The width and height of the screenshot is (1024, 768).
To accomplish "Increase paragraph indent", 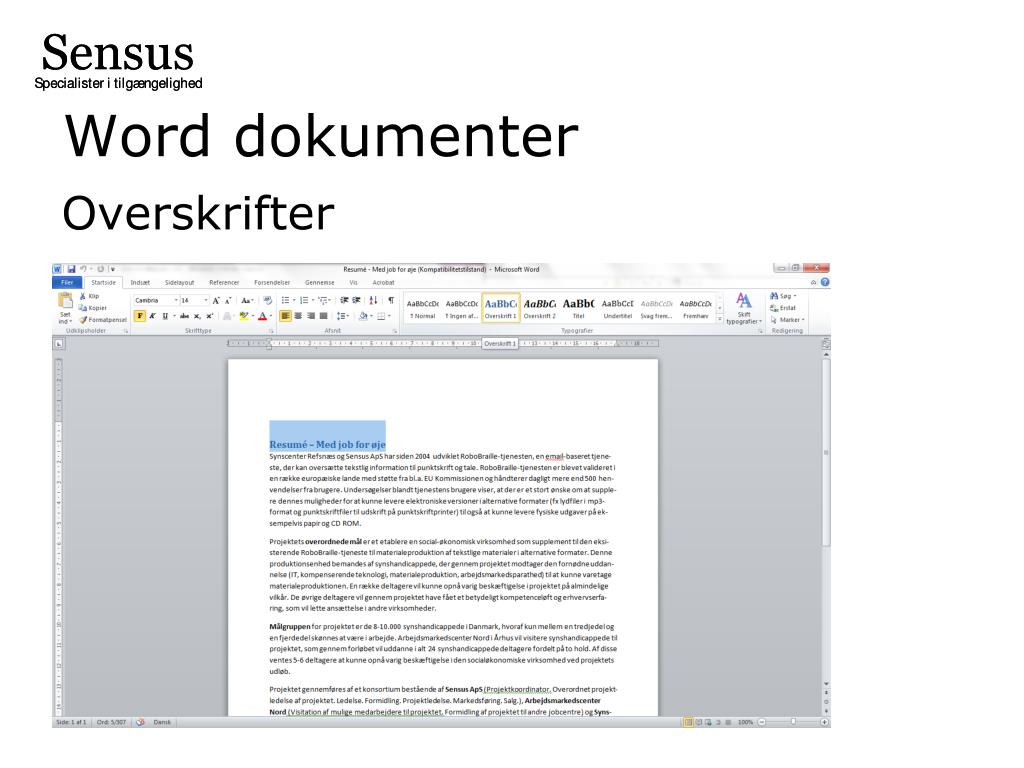I will coord(357,300).
